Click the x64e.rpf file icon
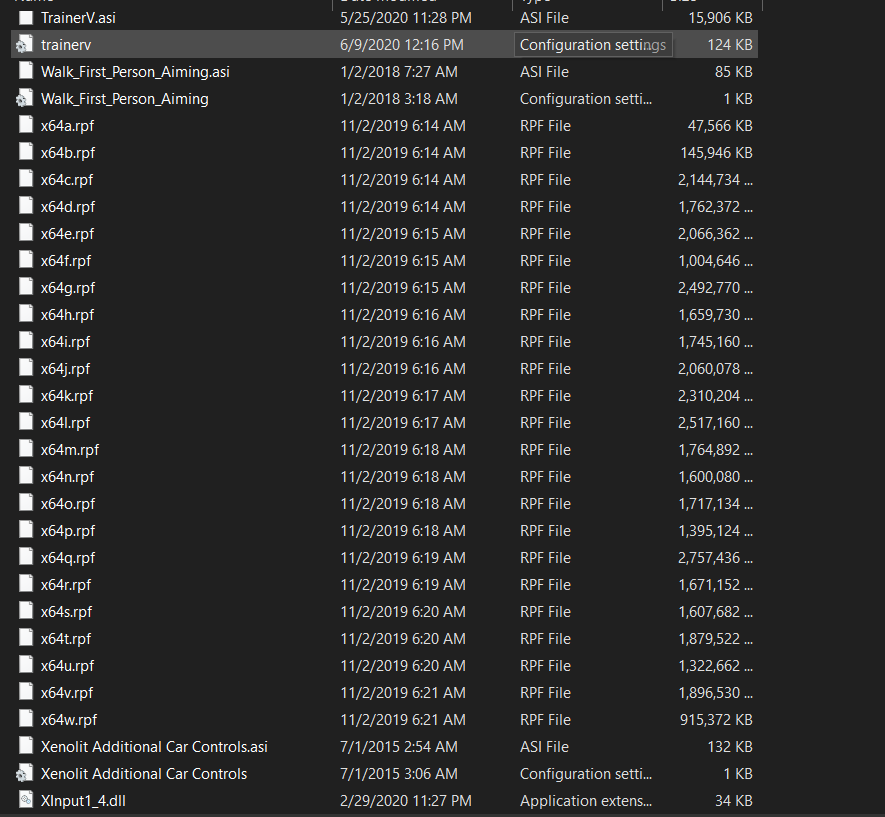Image resolution: width=885 pixels, height=817 pixels. tap(26, 234)
